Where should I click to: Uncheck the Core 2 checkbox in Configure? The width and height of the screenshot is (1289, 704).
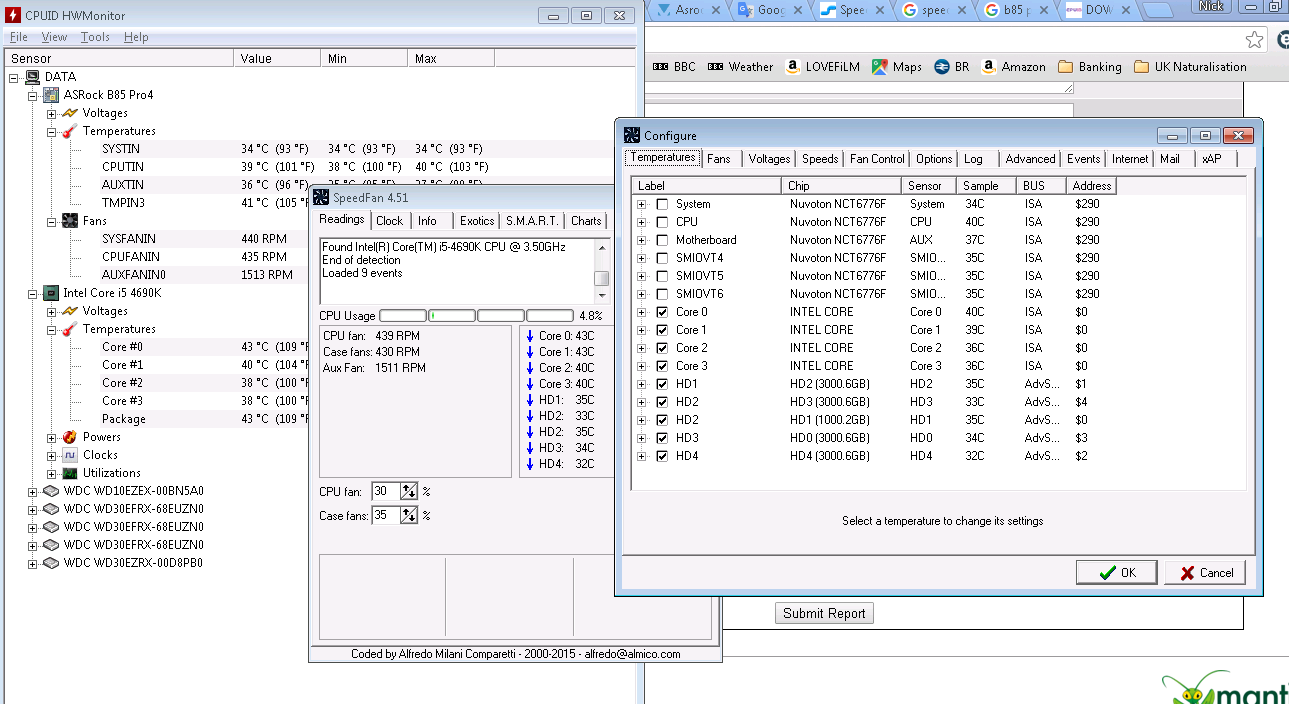(662, 348)
